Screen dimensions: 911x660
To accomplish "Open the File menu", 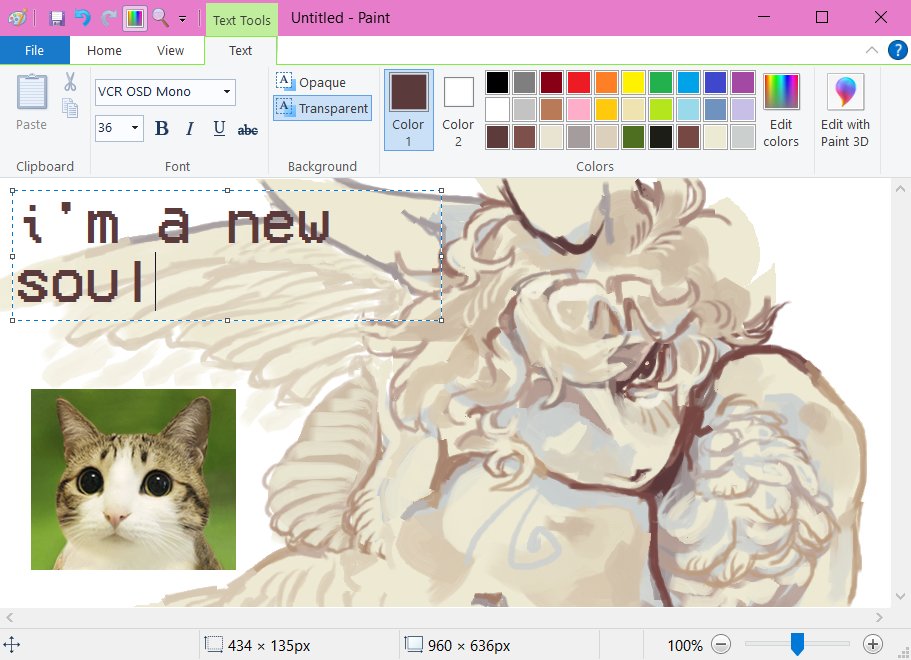I will pos(34,51).
